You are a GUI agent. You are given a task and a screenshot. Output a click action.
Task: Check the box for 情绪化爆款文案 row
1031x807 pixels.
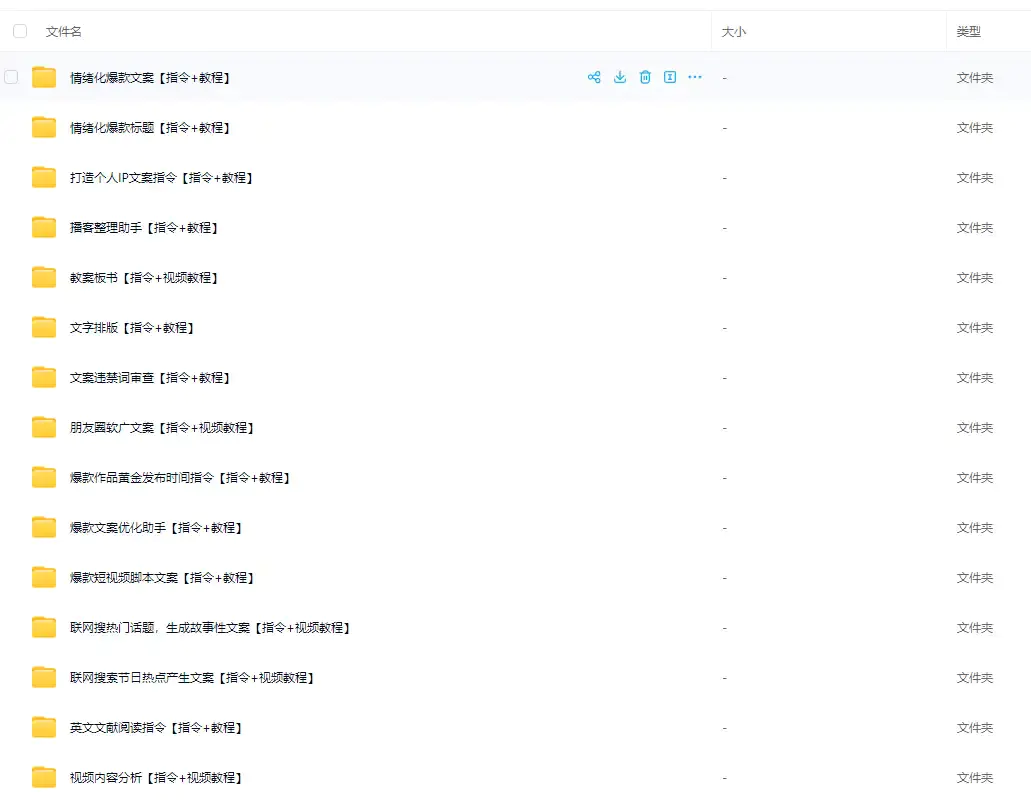click(12, 77)
